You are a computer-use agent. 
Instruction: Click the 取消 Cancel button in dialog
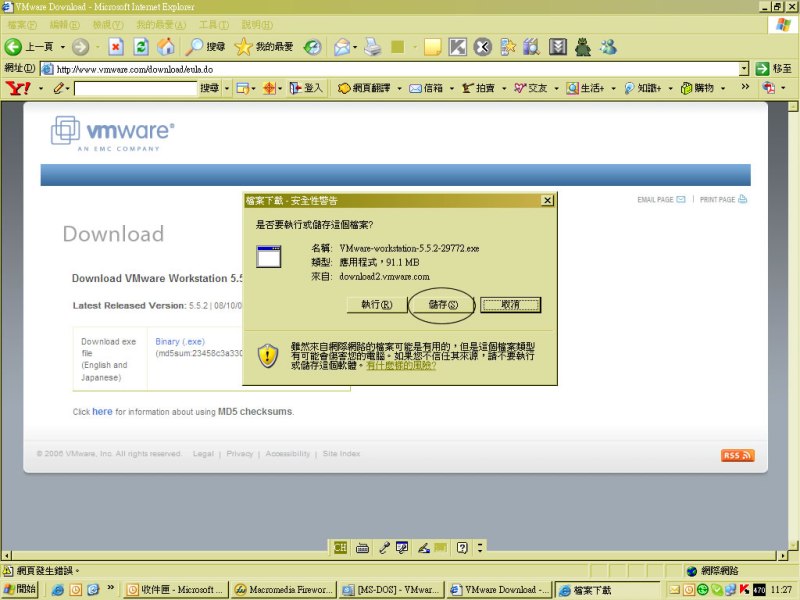tap(510, 305)
